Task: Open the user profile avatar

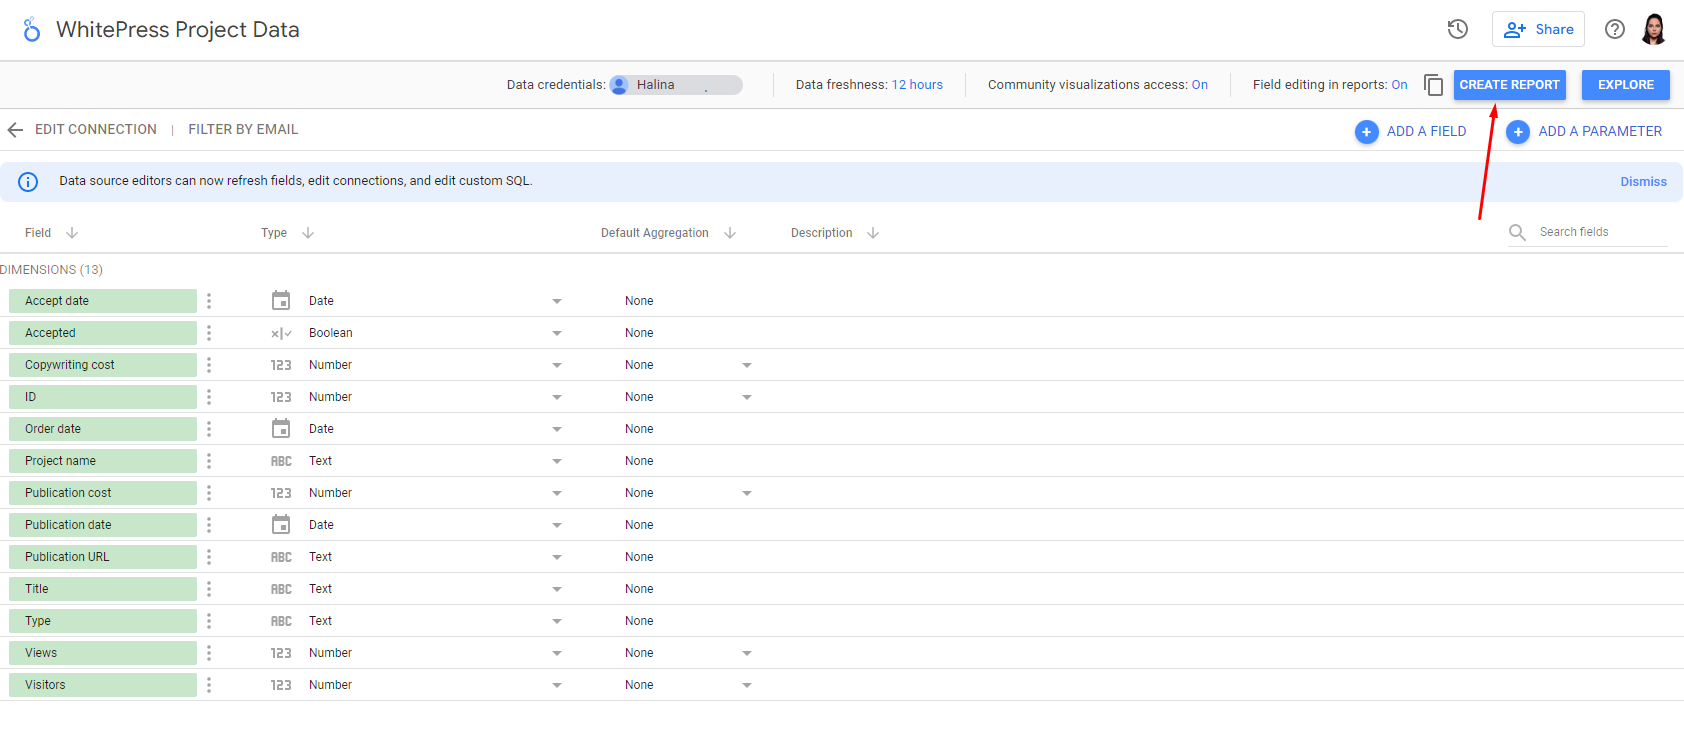Action: [x=1654, y=29]
